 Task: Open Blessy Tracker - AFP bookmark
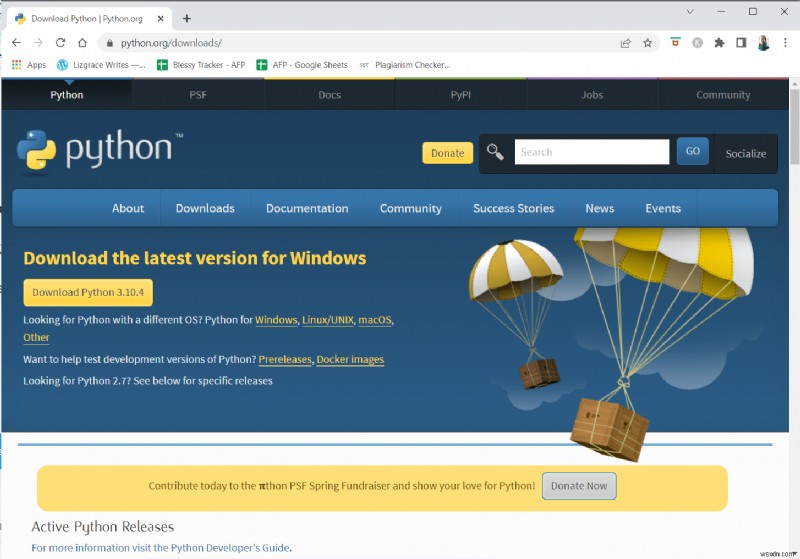click(201, 65)
